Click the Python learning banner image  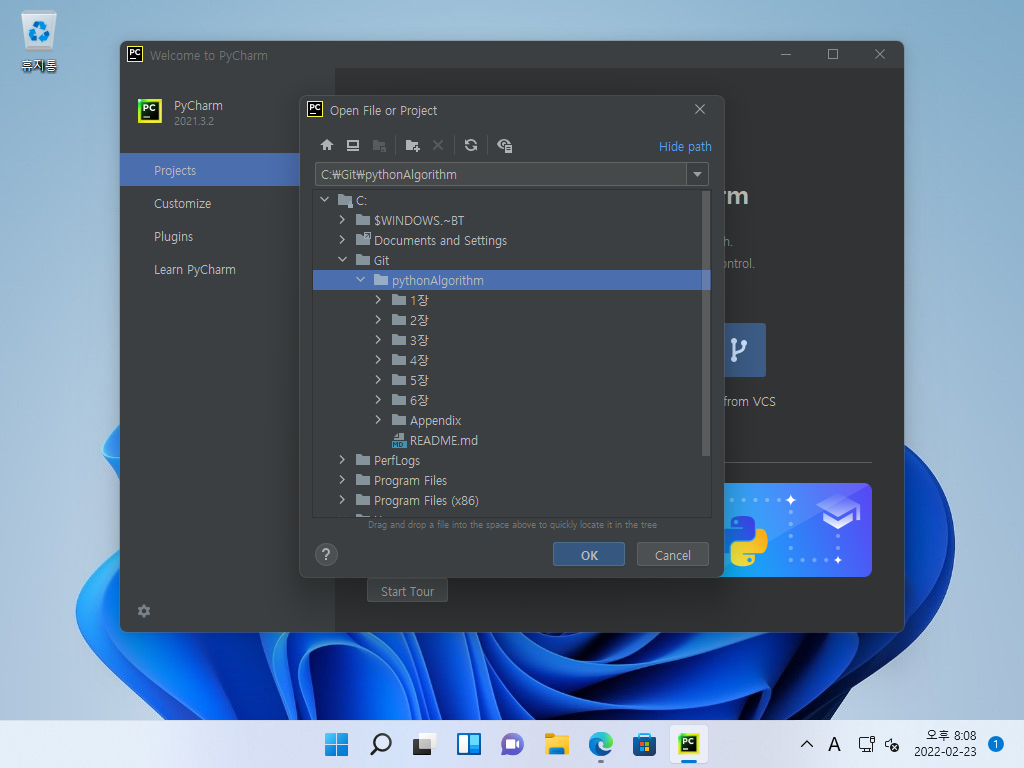797,530
